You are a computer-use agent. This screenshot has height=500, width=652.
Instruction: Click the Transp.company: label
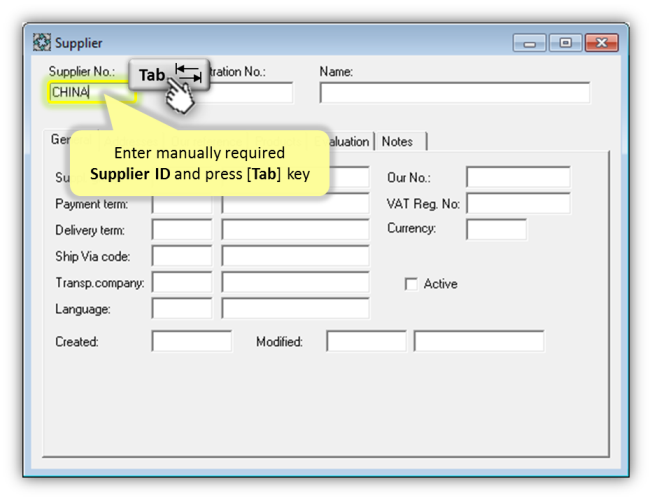100,283
